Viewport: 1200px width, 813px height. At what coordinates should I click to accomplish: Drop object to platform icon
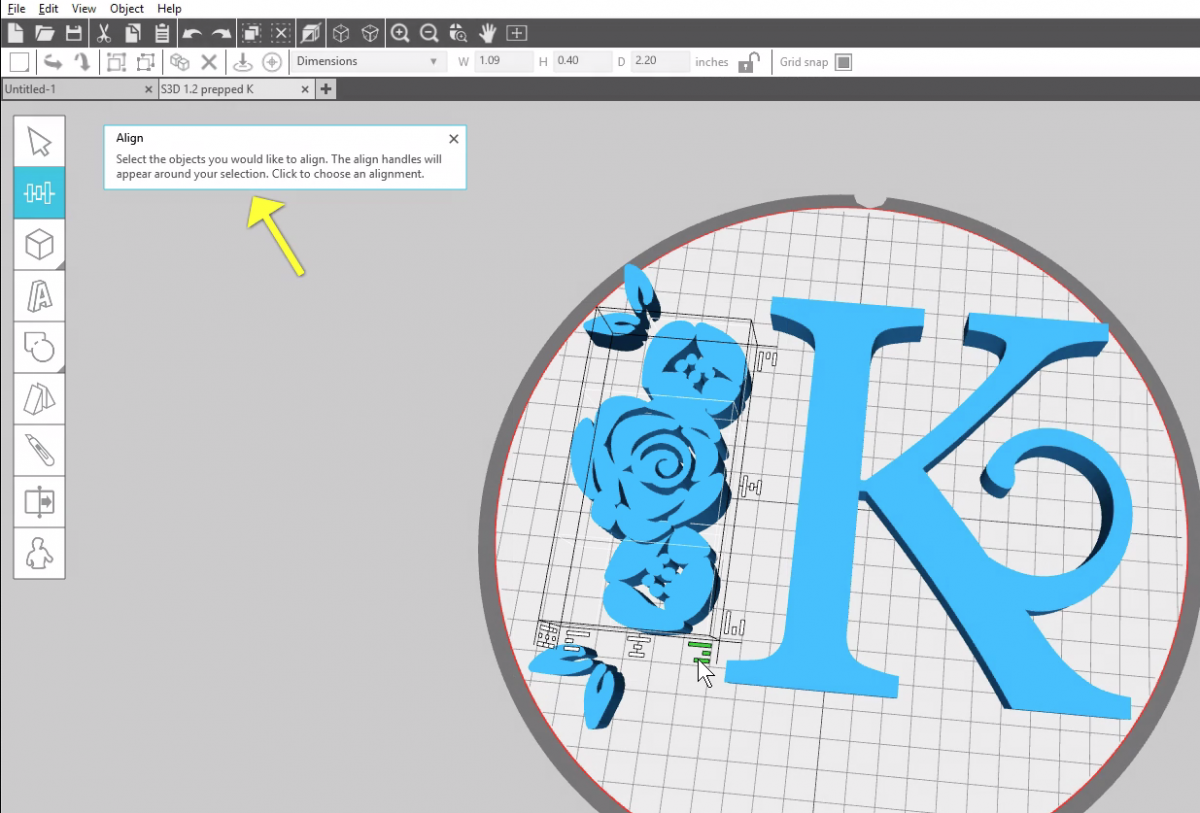coord(242,62)
